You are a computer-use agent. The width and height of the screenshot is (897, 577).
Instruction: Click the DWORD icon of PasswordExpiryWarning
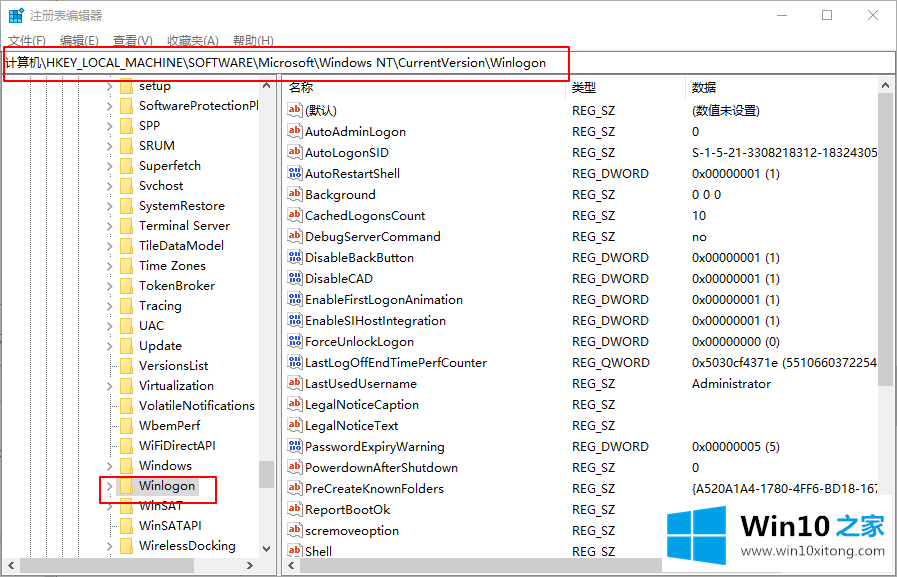[x=295, y=446]
